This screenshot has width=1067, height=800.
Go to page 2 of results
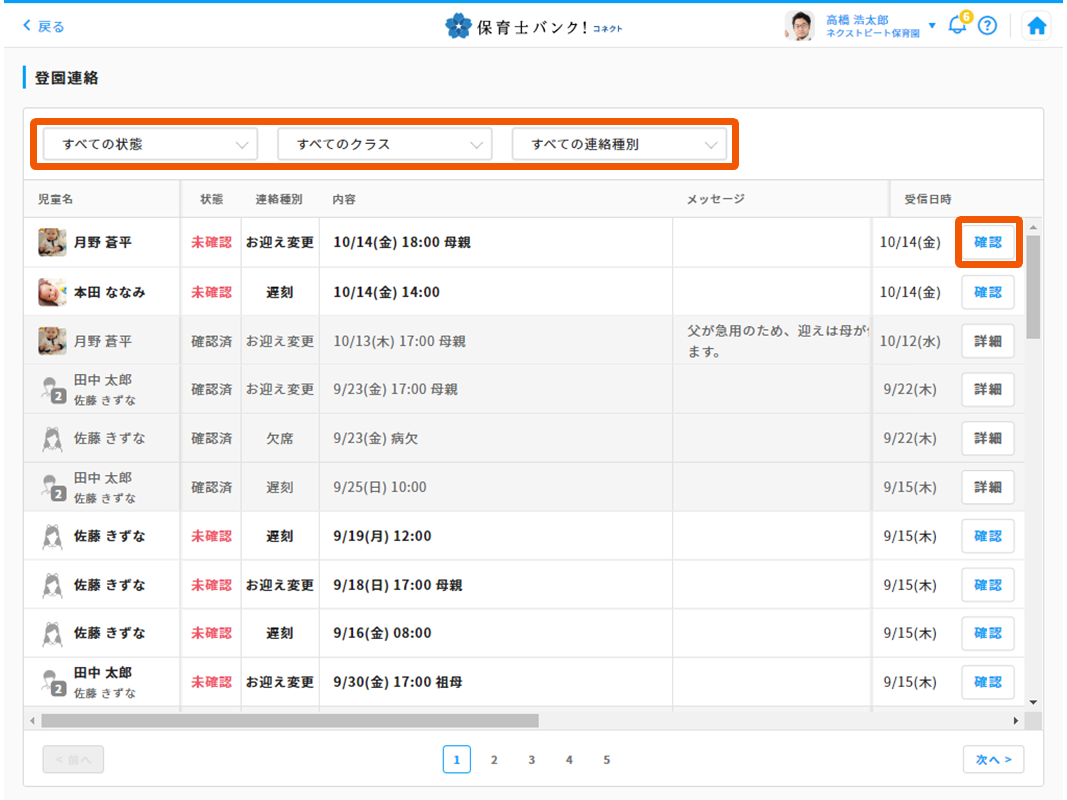494,760
